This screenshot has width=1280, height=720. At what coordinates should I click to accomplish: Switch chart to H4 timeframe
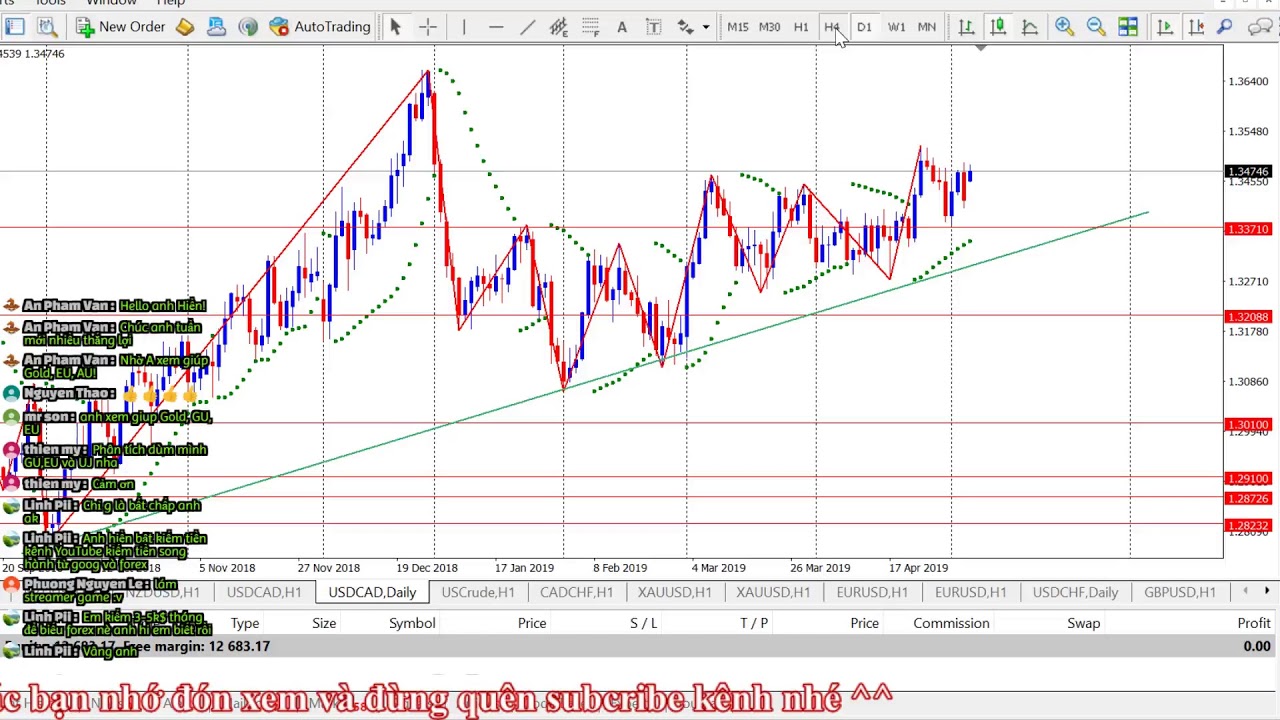click(x=832, y=27)
